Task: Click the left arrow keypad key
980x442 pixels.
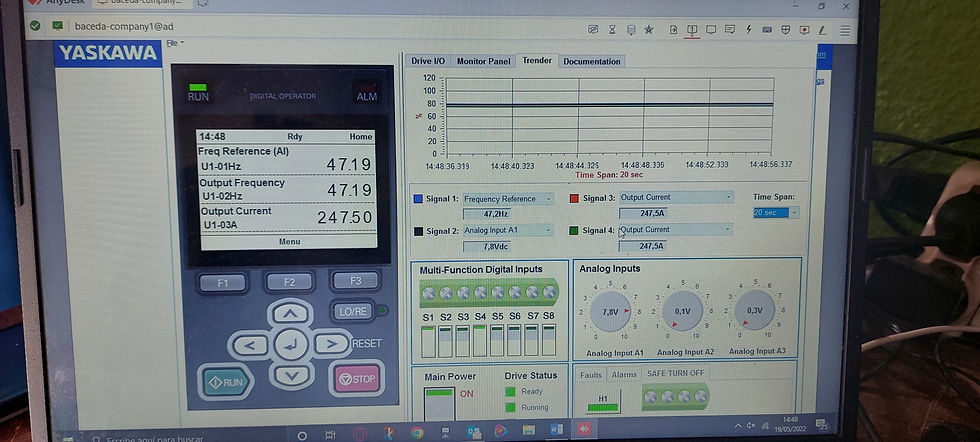Action: pos(249,344)
